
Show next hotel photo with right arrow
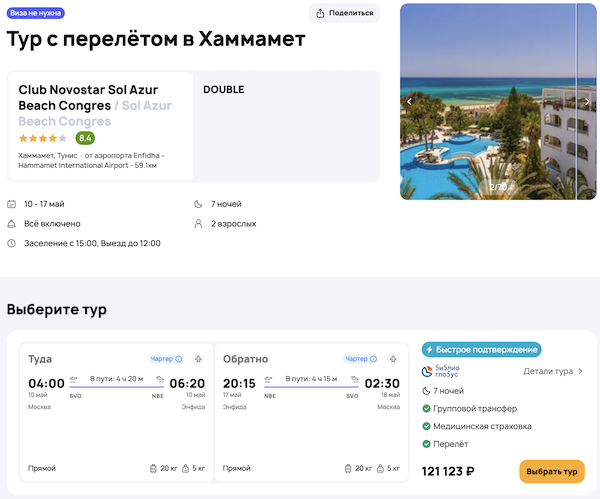[x=587, y=101]
